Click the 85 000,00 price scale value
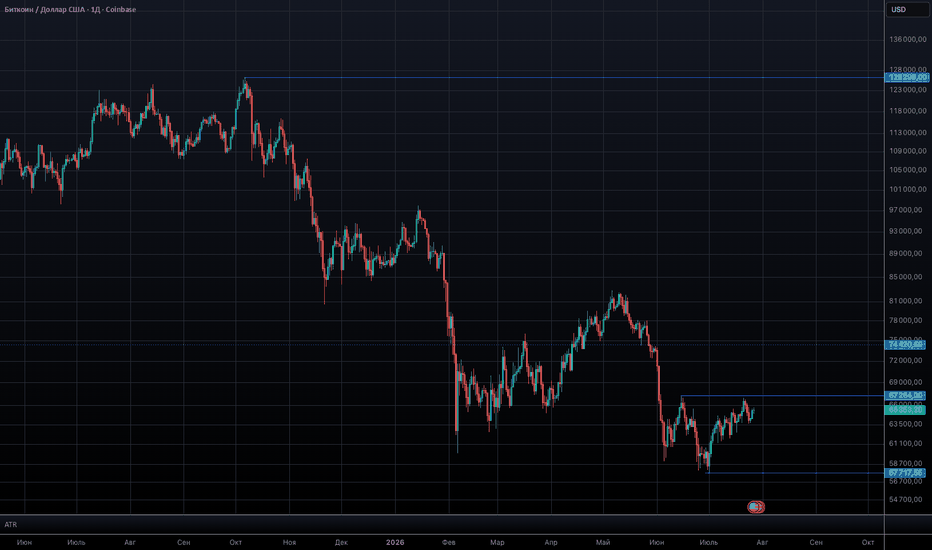932x550 pixels. click(906, 277)
